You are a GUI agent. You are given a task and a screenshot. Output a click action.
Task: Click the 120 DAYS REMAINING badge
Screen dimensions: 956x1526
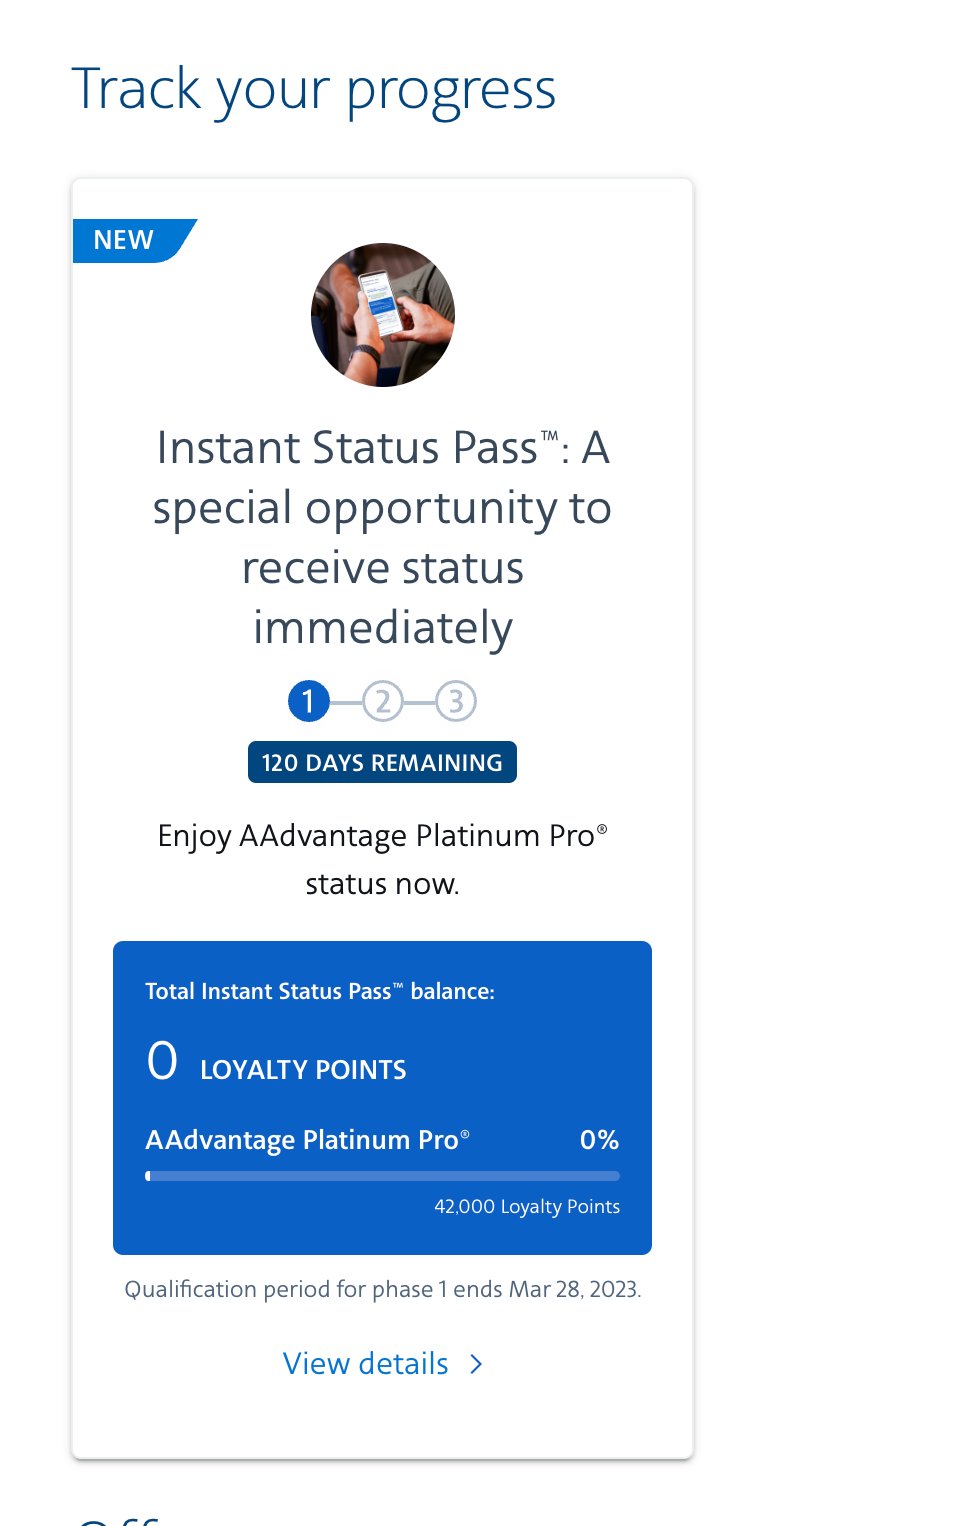pyautogui.click(x=382, y=762)
